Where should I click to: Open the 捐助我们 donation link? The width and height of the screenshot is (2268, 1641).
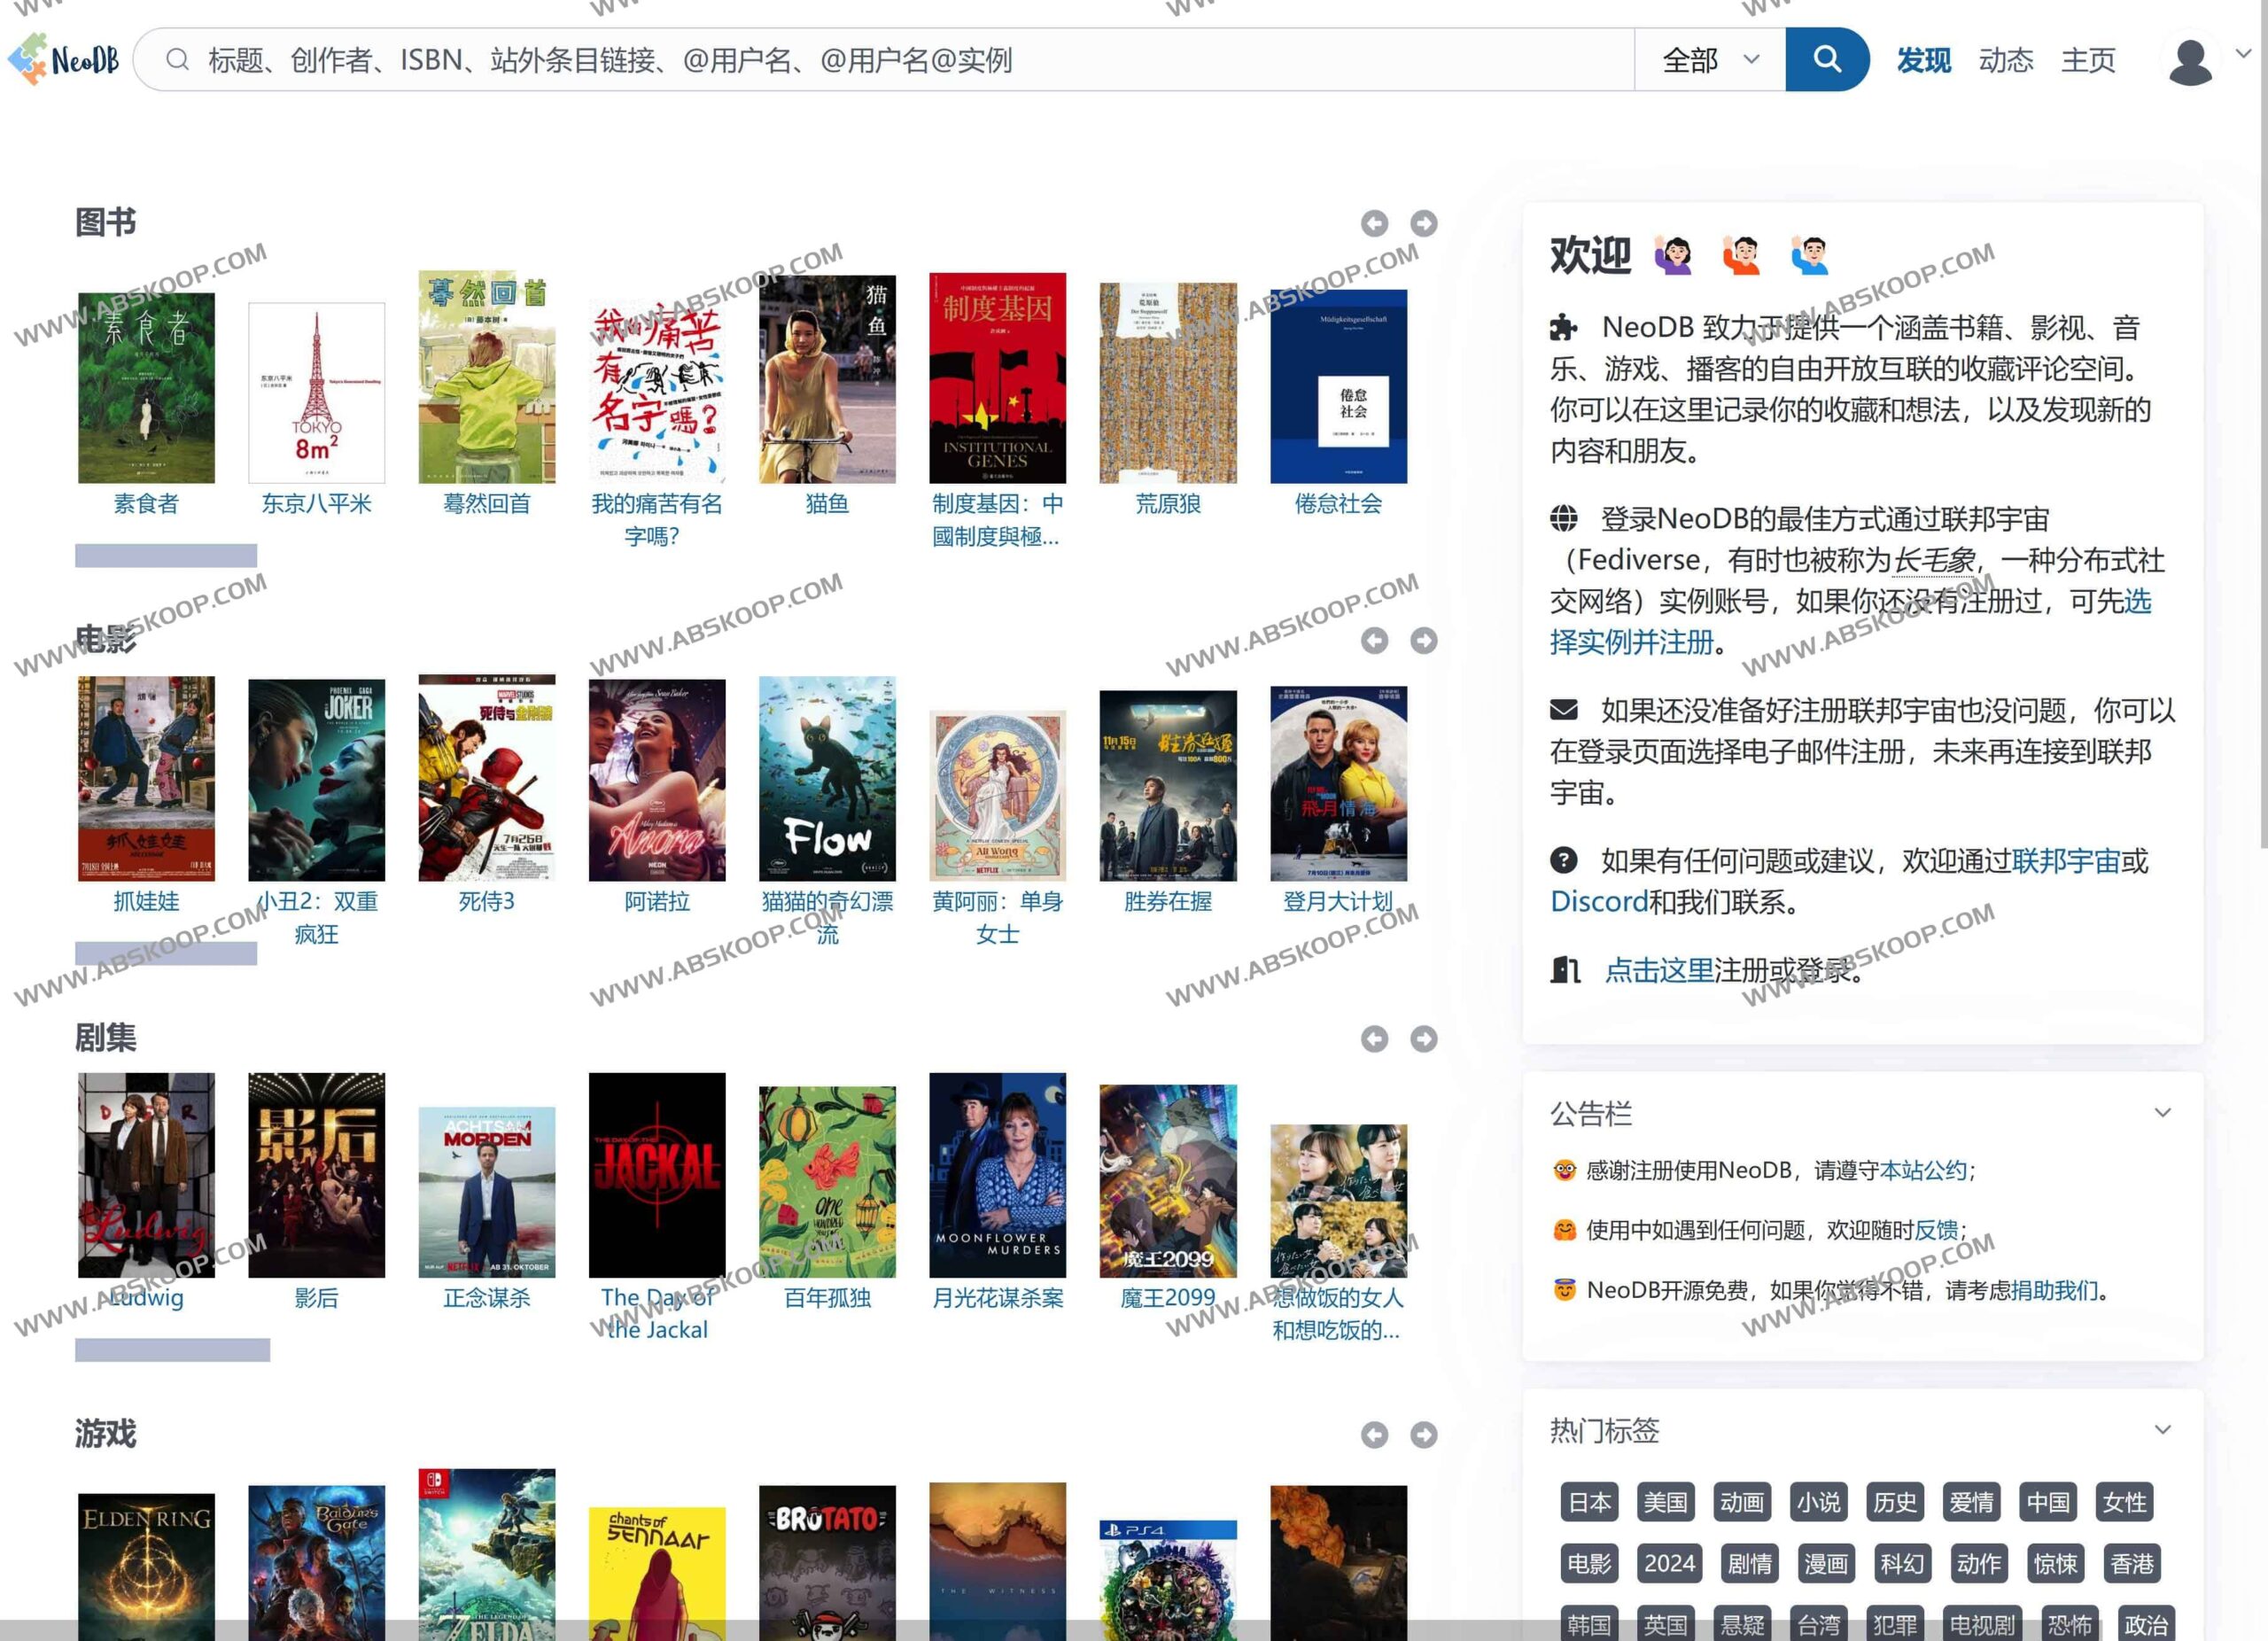[x=2054, y=1290]
